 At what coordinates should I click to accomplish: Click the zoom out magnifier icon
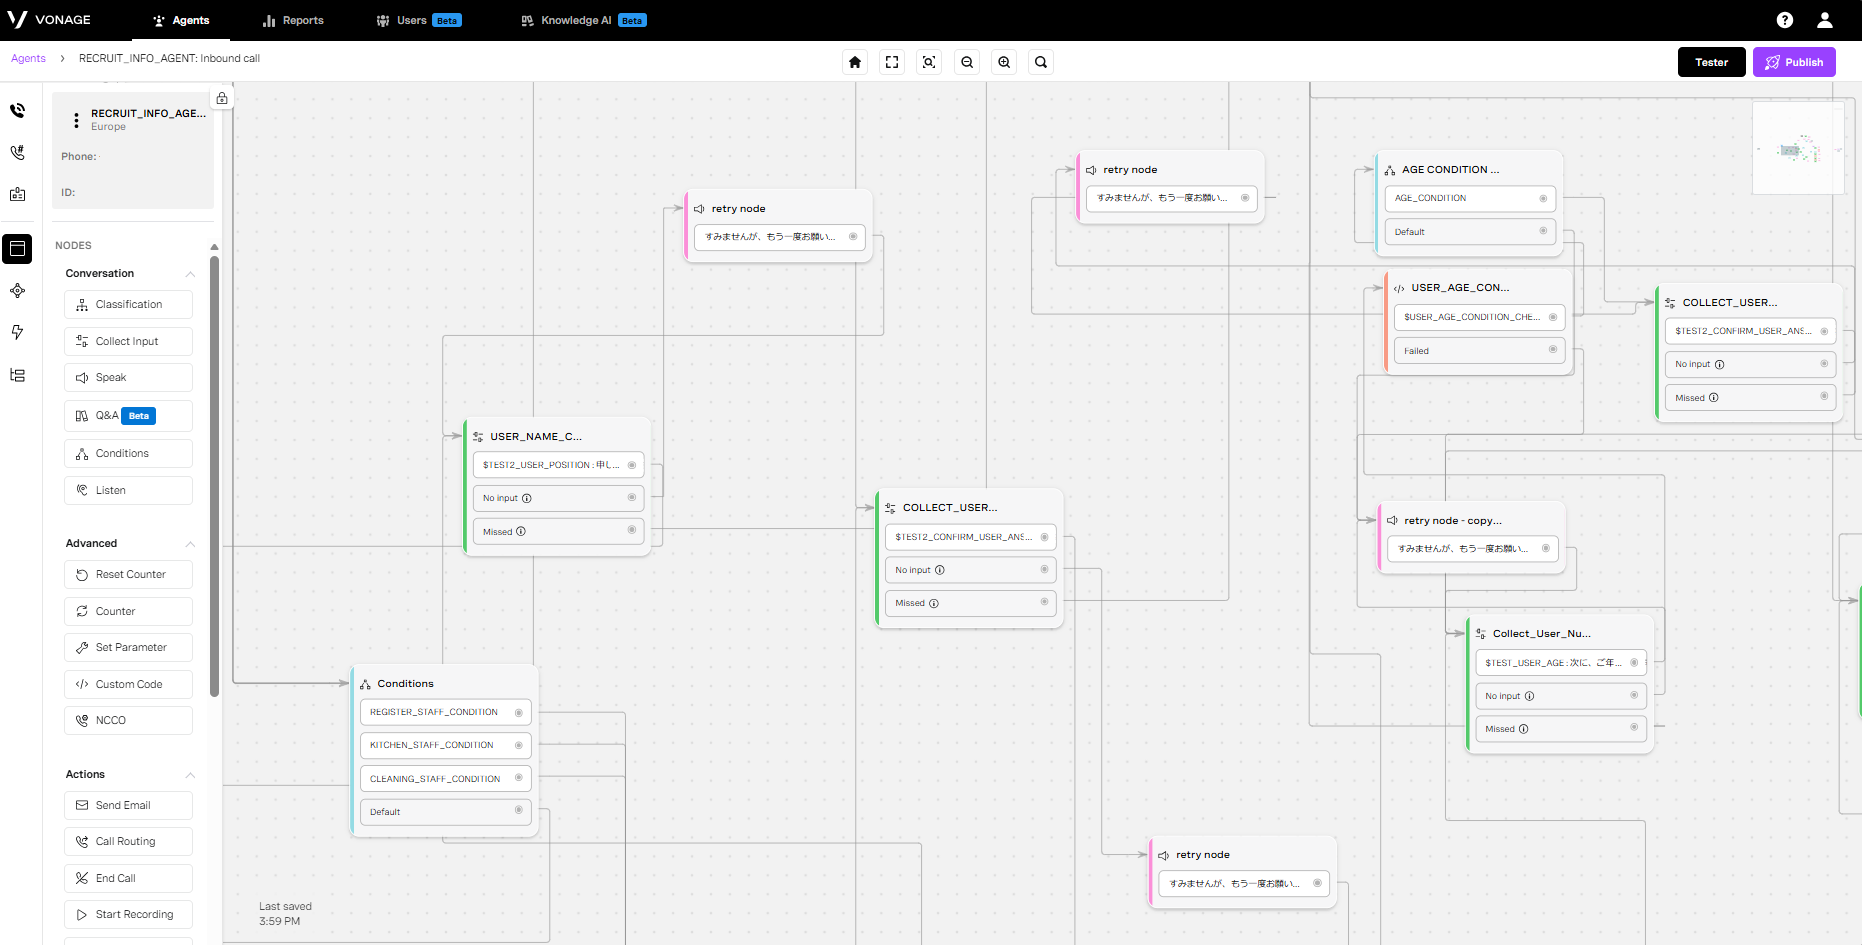[967, 62]
